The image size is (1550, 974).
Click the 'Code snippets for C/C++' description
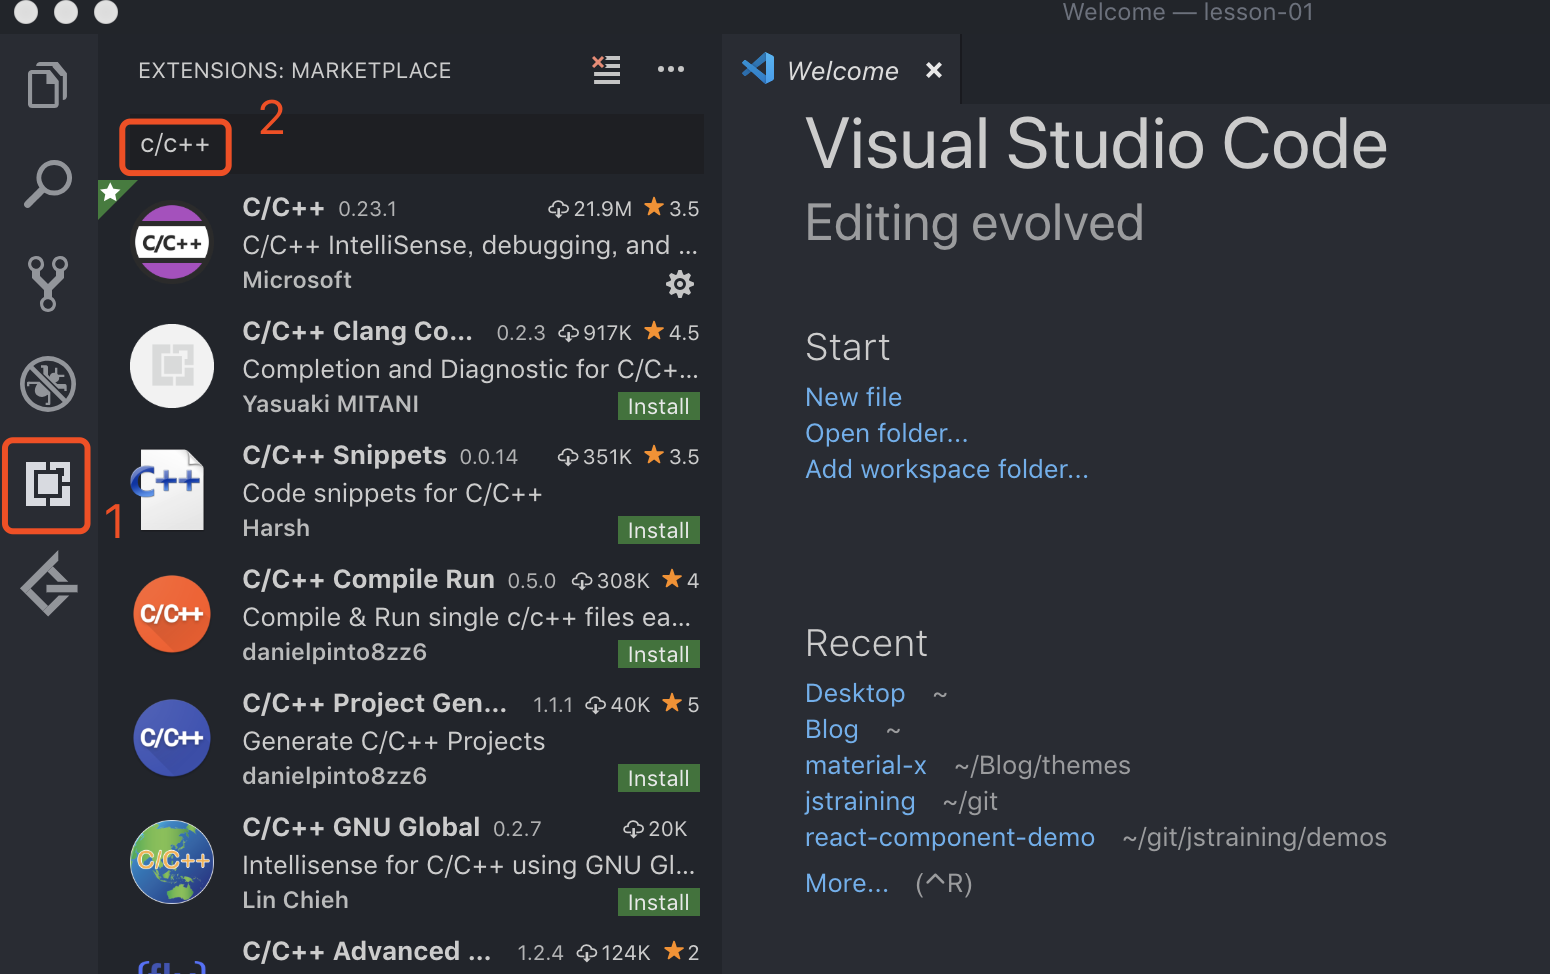392,493
